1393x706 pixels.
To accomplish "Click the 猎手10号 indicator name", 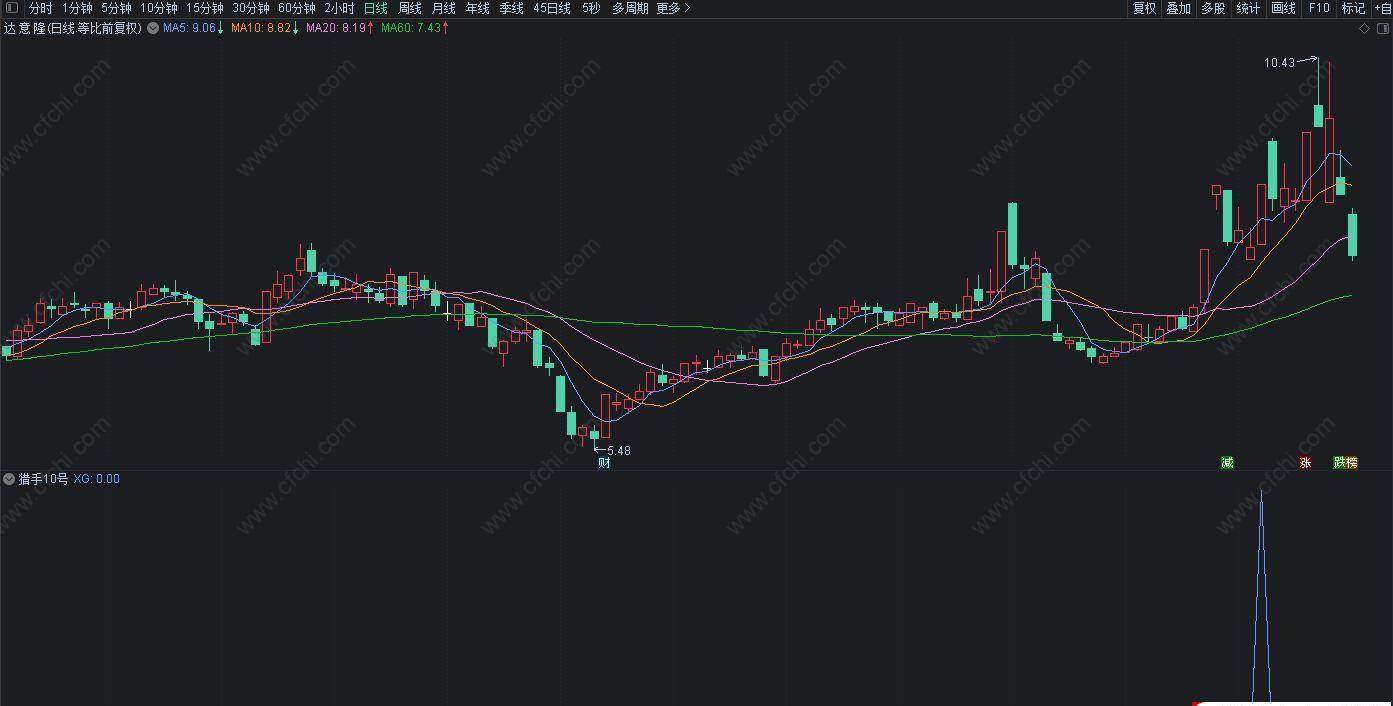I will click(x=43, y=479).
